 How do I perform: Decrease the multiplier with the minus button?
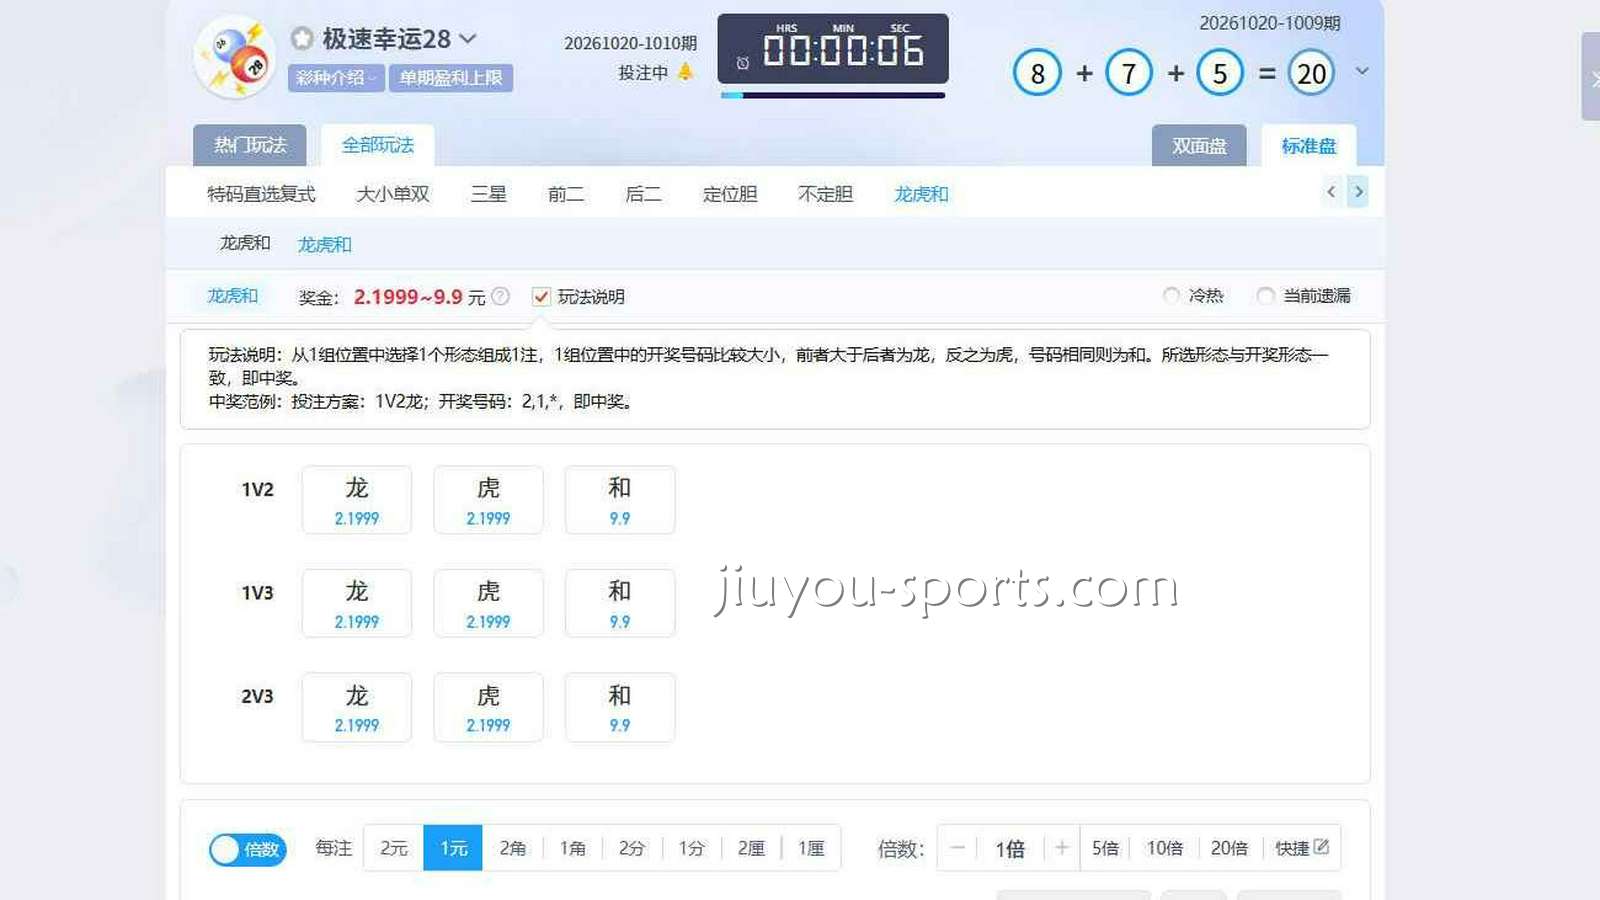[x=957, y=848]
